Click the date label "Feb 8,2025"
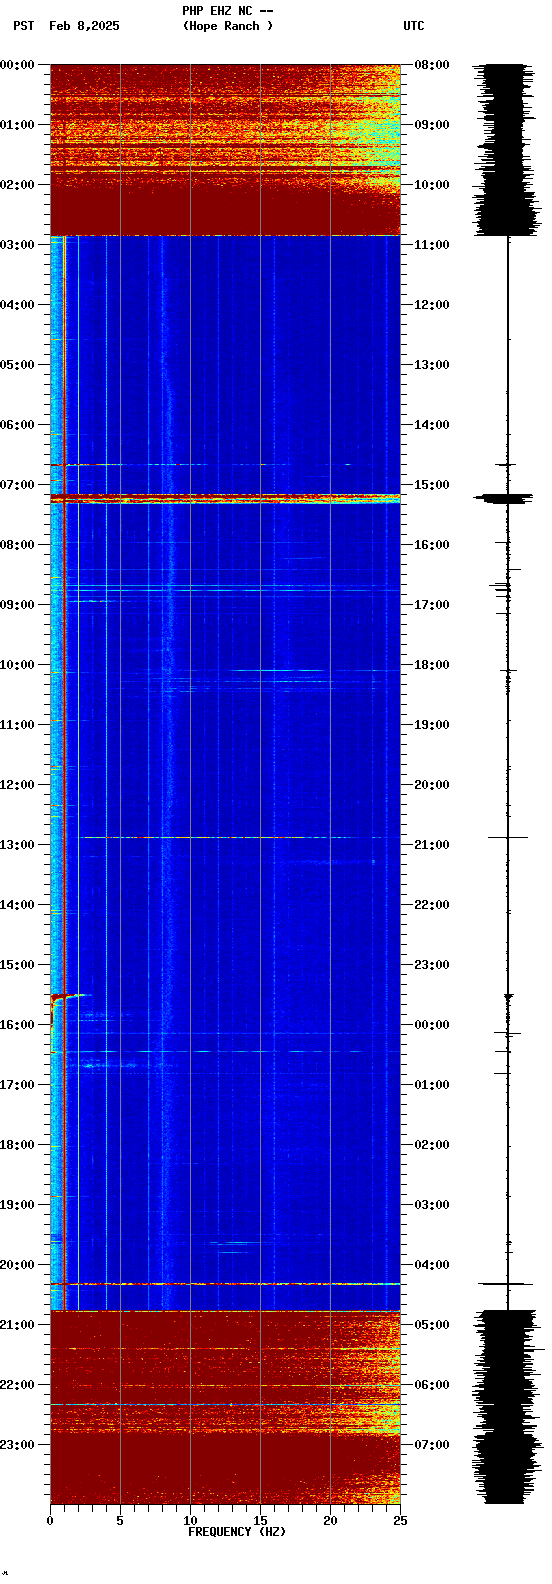The width and height of the screenshot is (552, 1584). [x=84, y=26]
